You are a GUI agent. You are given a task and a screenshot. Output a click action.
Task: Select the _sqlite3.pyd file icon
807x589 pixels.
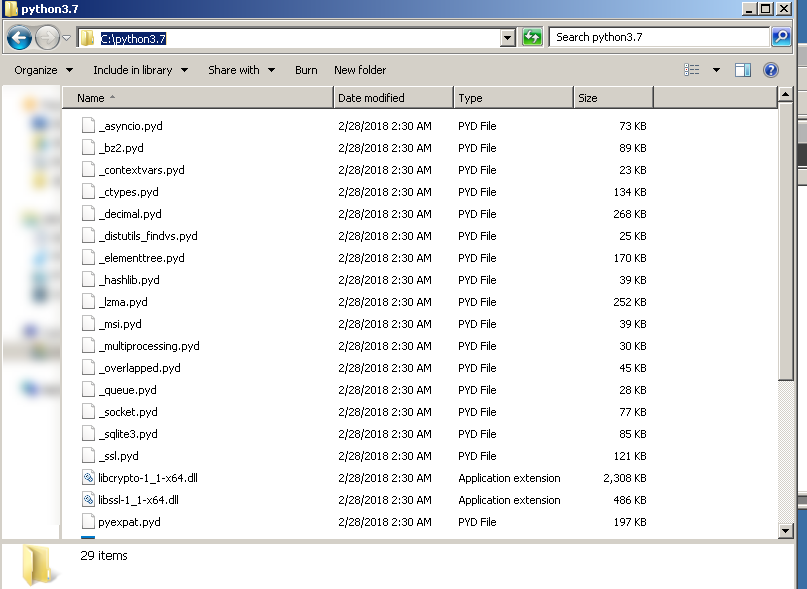[89, 434]
